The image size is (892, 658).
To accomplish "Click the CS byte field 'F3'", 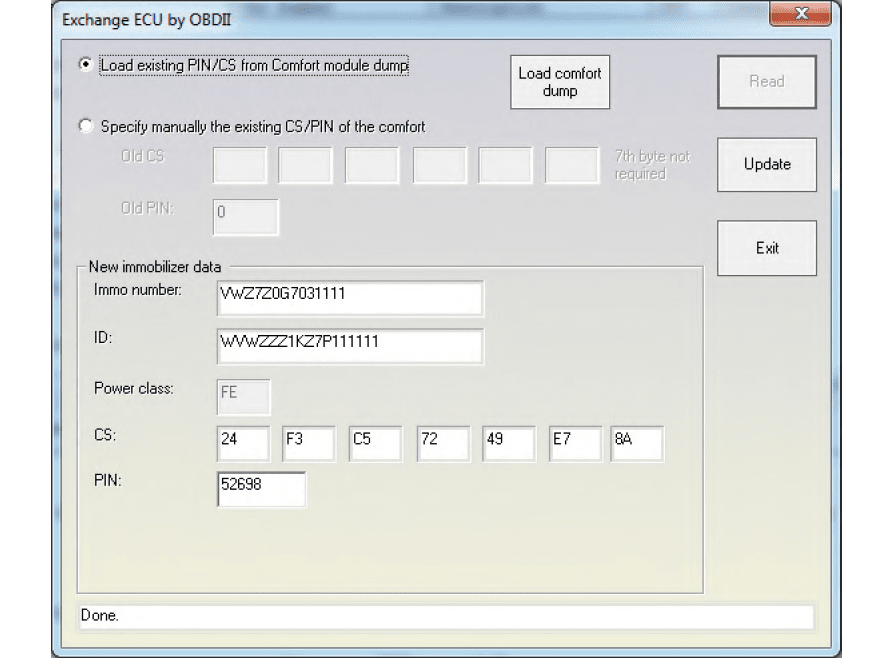I will [309, 443].
